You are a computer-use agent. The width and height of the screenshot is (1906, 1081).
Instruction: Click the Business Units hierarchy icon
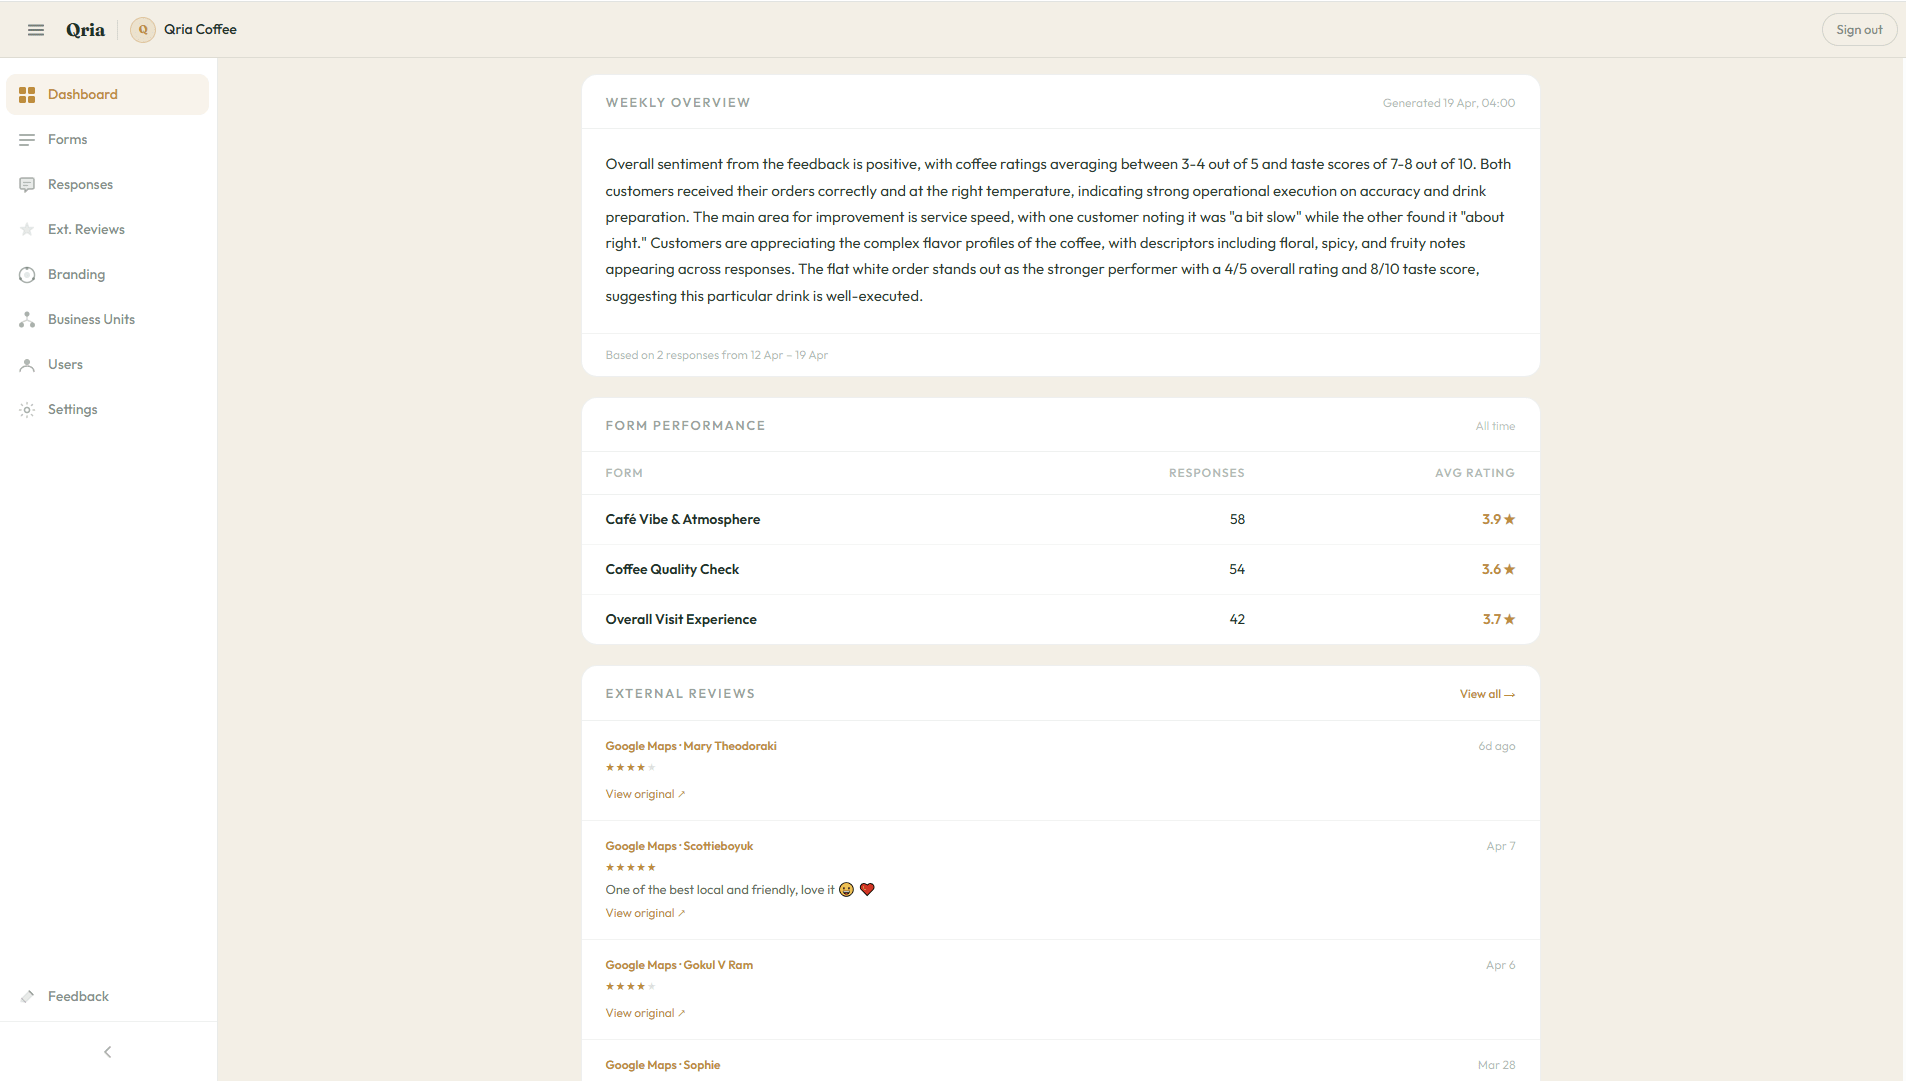(27, 320)
